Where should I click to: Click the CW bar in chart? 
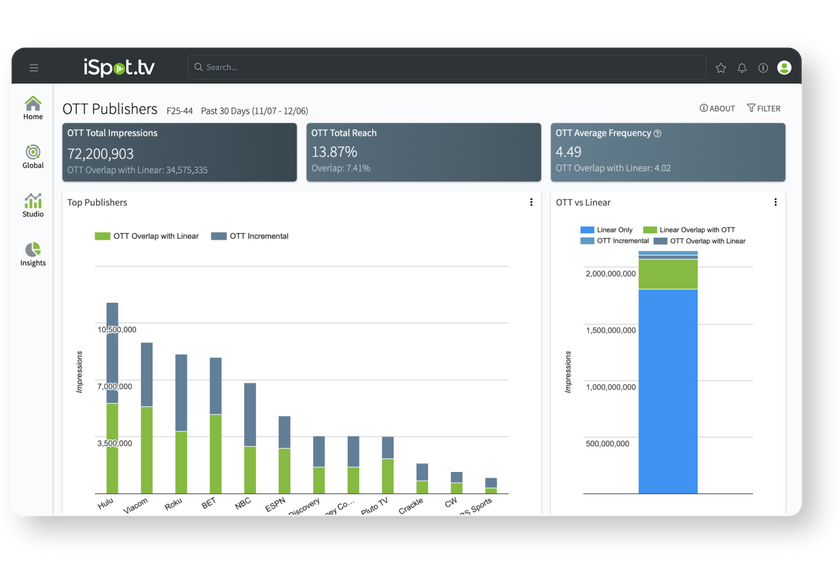tap(456, 482)
